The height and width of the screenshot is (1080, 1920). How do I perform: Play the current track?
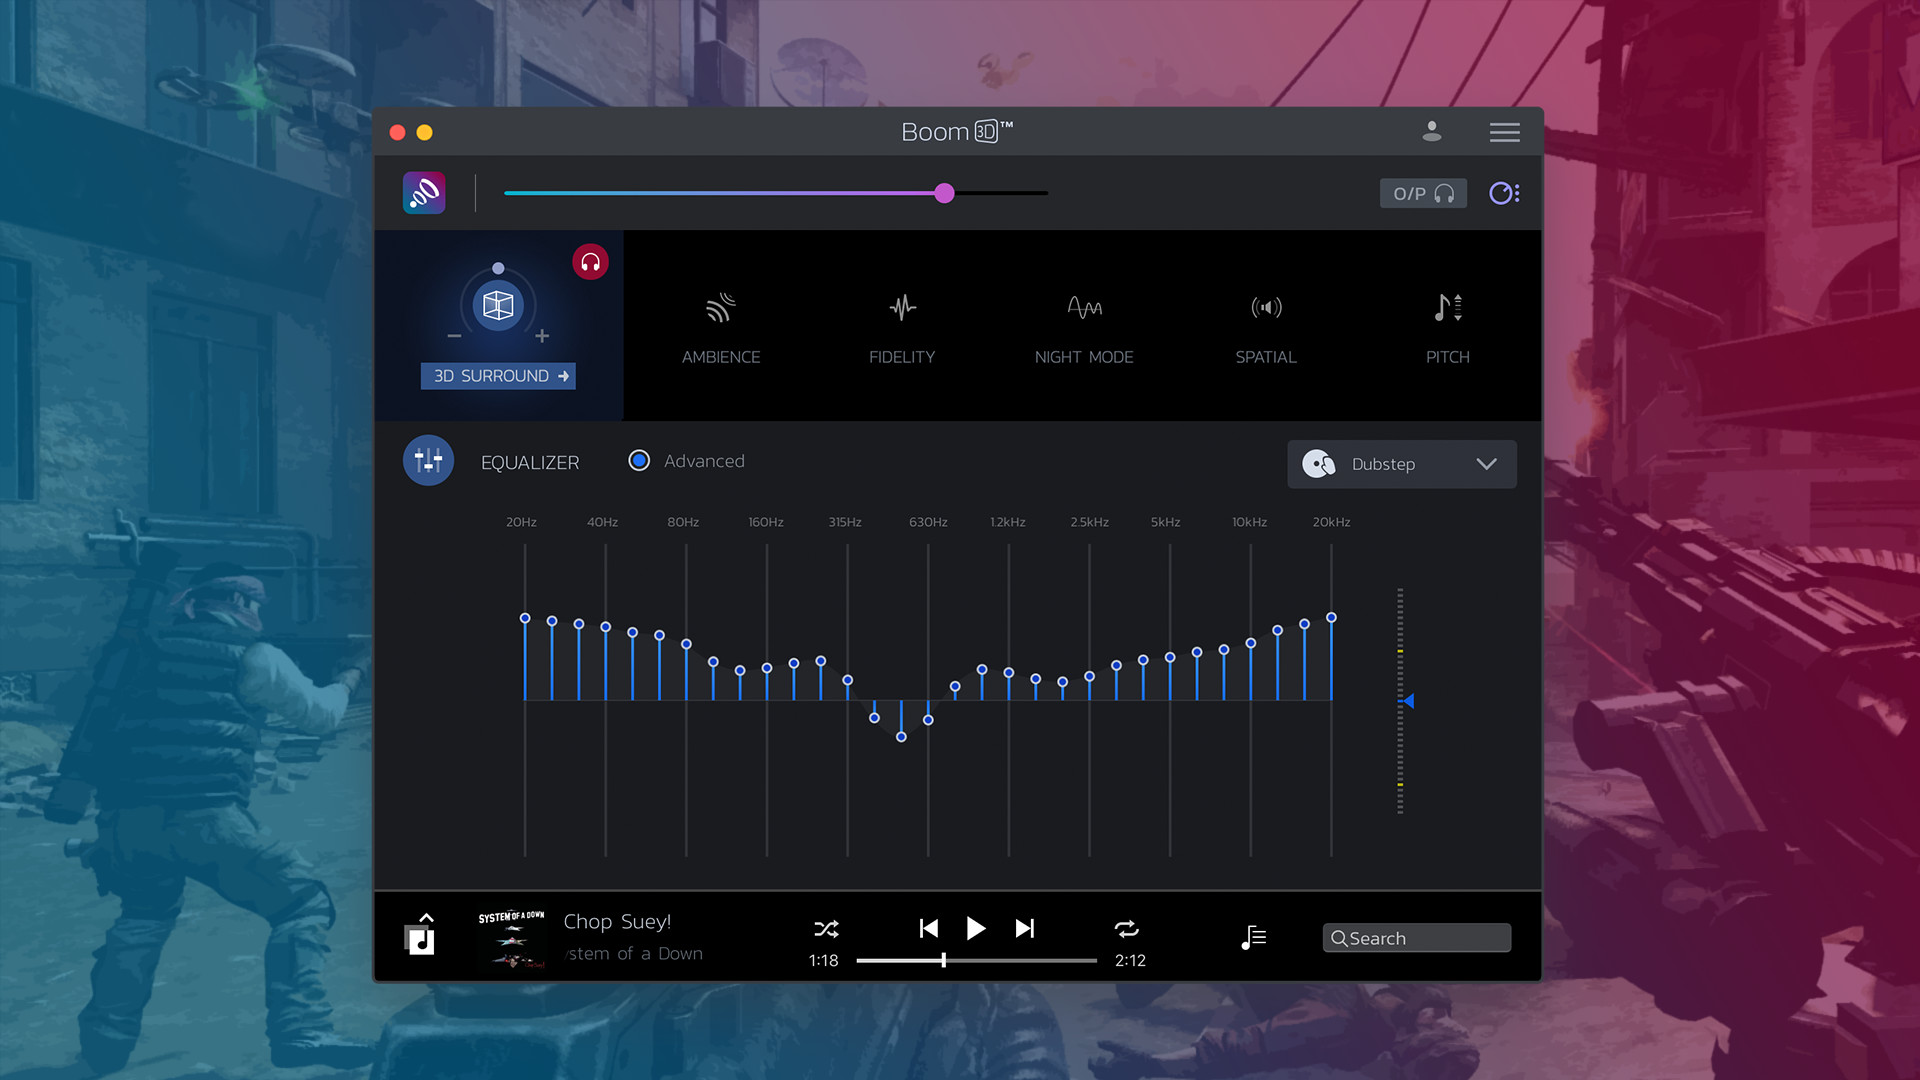tap(976, 929)
